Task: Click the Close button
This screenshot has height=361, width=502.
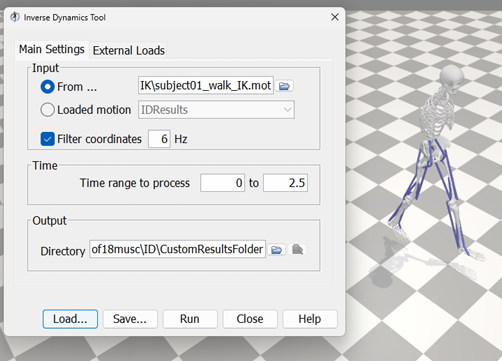Action: coord(250,319)
